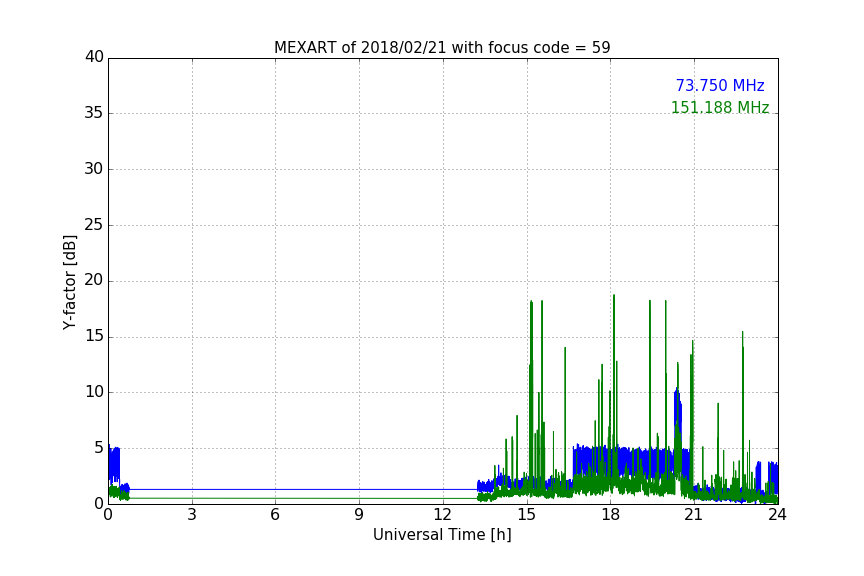The width and height of the screenshot is (864, 576).
Task: Click y-axis tick label 15
Action: click(x=94, y=336)
